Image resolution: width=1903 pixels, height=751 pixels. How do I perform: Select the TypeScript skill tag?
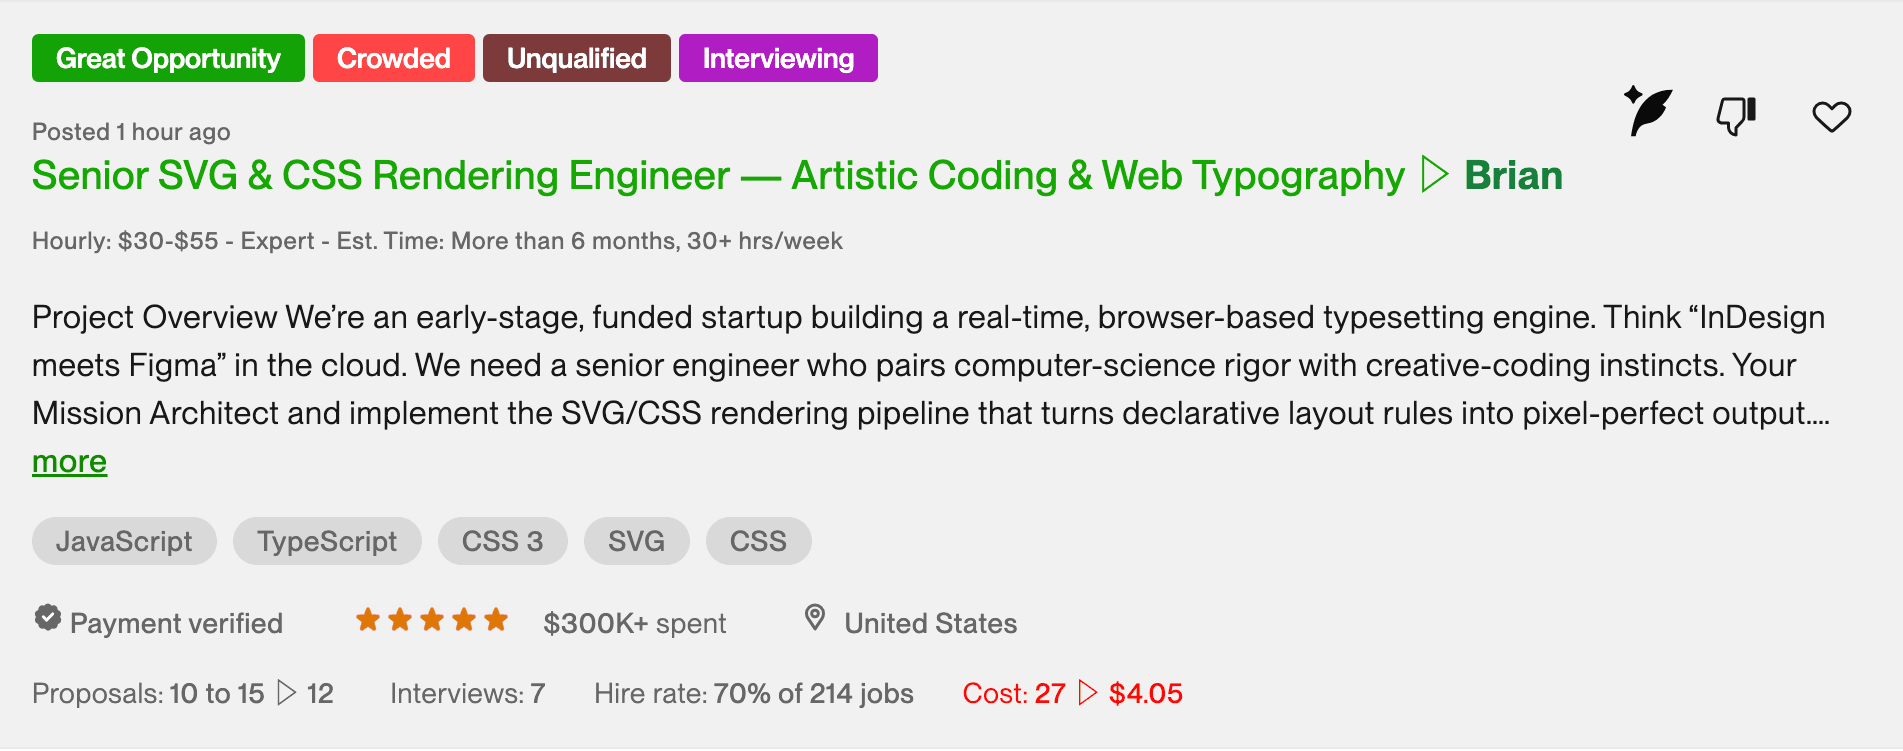[327, 541]
